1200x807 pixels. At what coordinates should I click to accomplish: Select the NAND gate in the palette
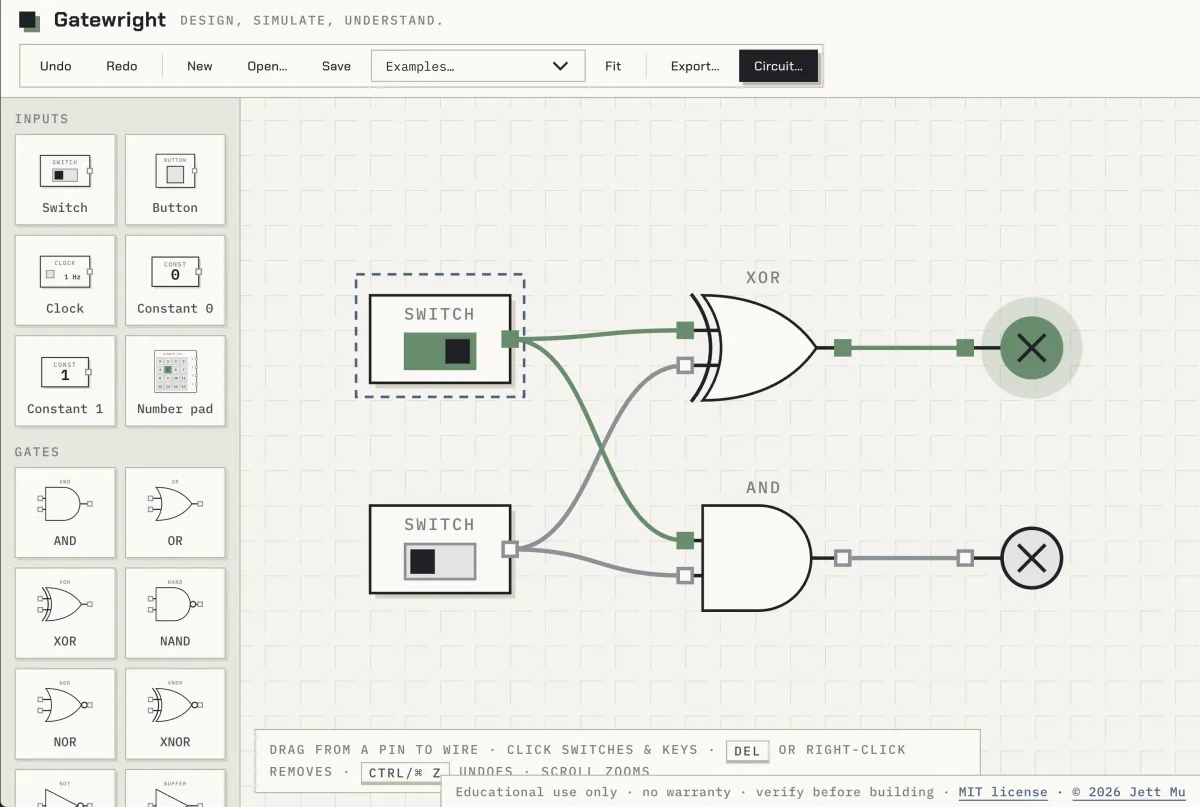click(x=175, y=613)
